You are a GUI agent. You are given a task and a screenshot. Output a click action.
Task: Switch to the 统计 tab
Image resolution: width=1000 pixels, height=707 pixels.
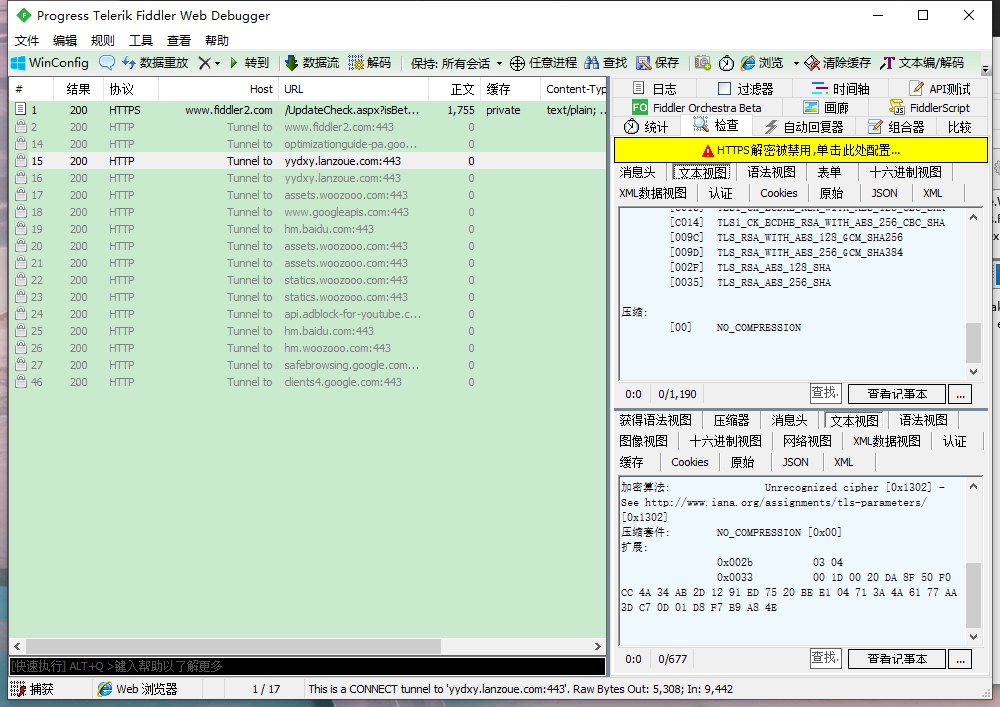point(646,127)
